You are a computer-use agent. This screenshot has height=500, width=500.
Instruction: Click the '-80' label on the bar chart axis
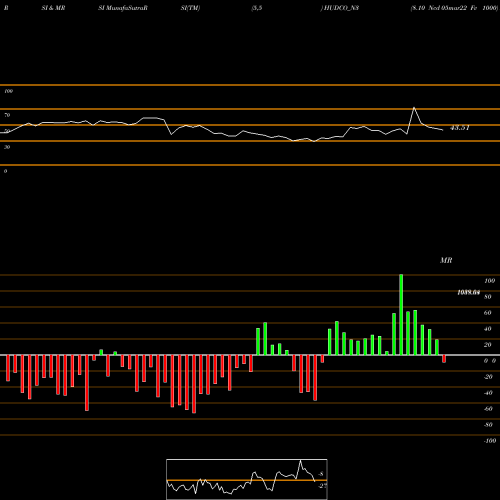pos(488,425)
